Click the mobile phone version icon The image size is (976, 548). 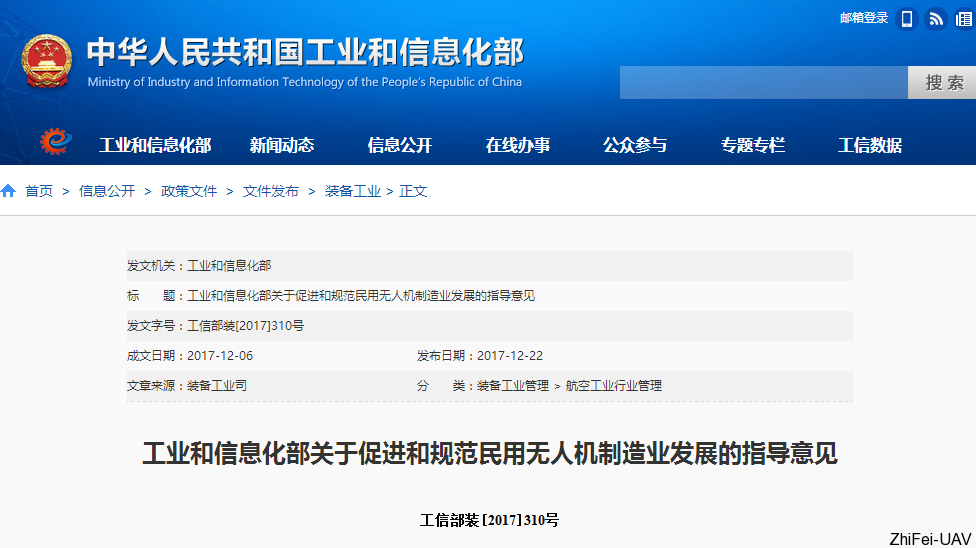[x=907, y=19]
